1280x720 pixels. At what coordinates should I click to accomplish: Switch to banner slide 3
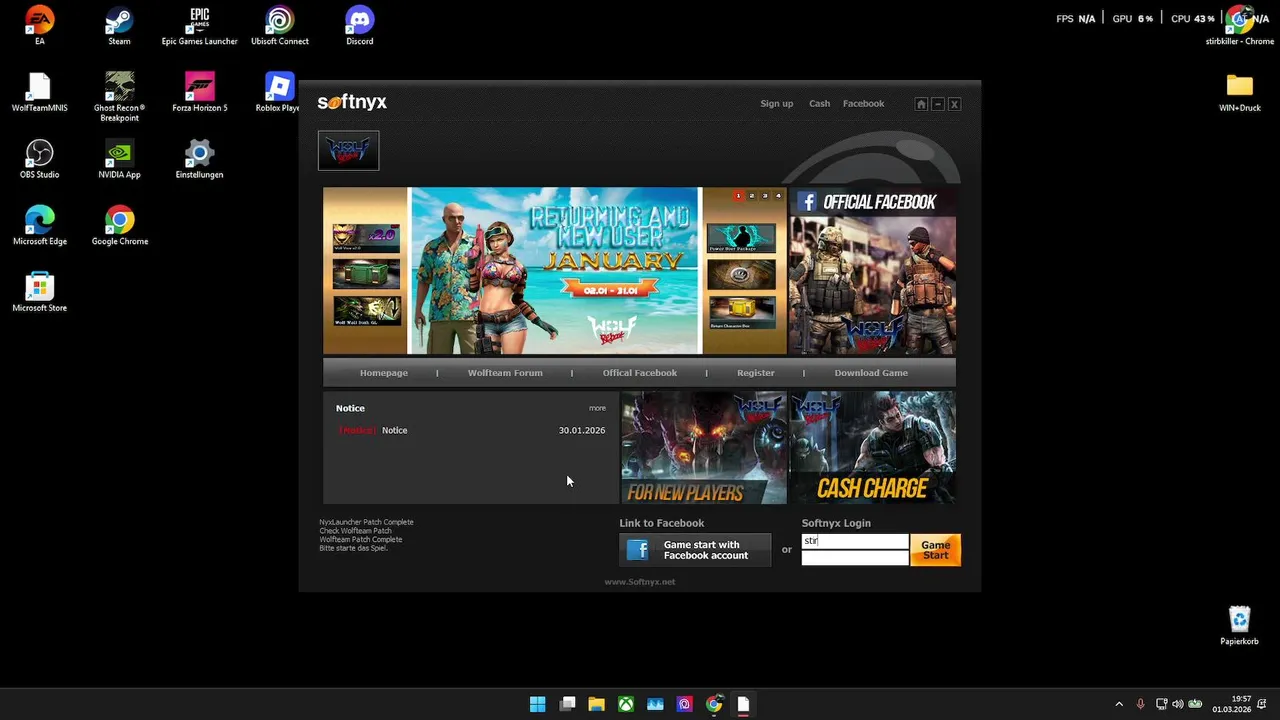tap(765, 196)
